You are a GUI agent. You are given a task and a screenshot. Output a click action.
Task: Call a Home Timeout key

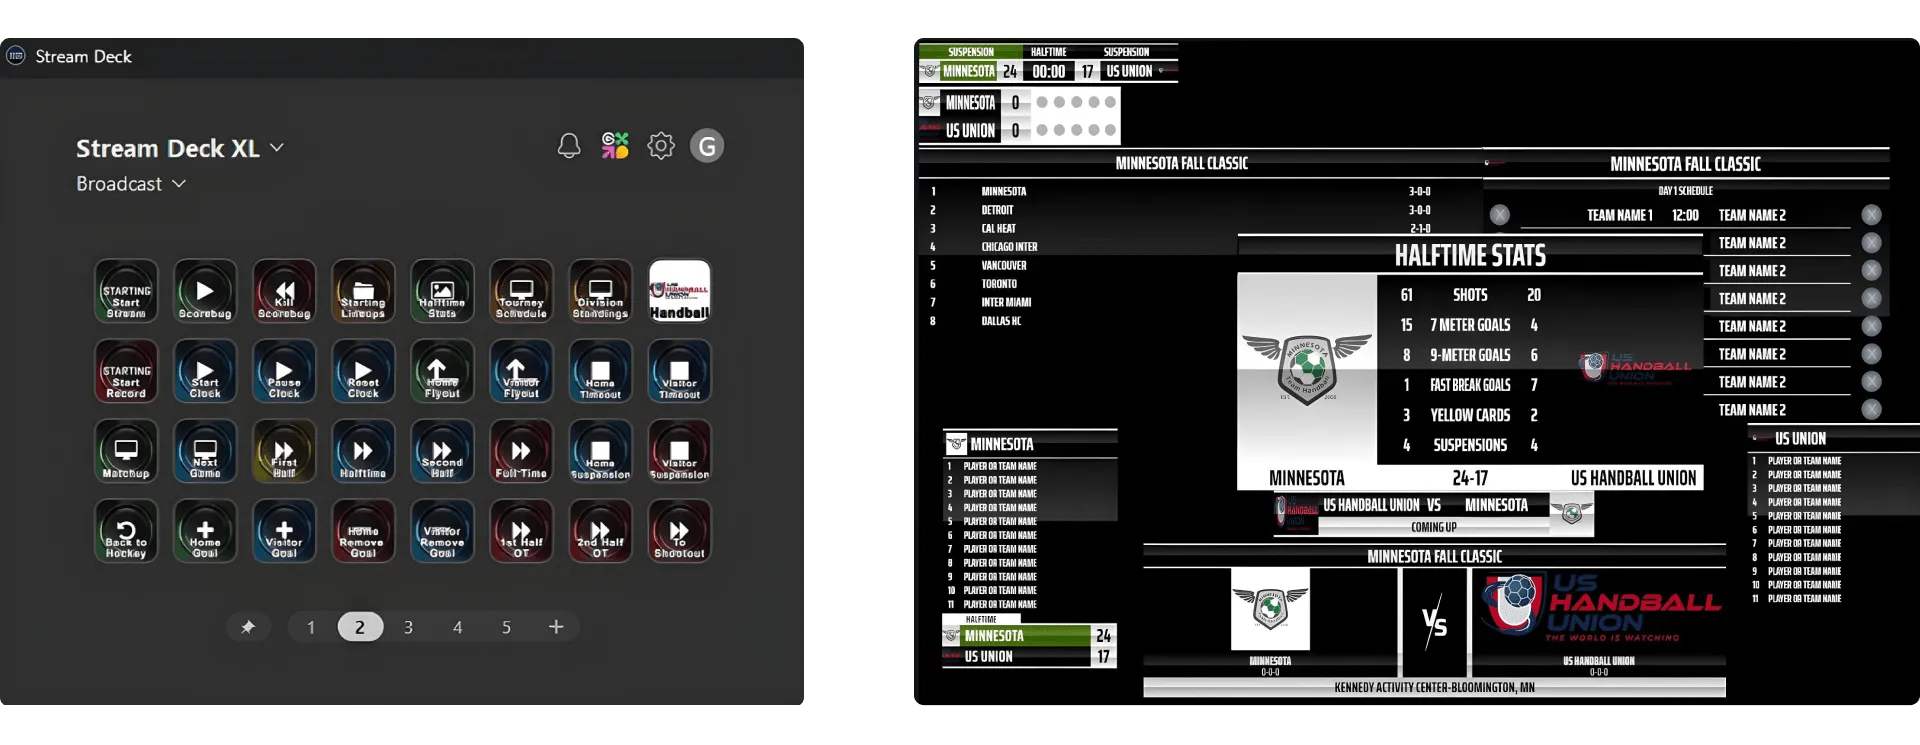click(600, 371)
